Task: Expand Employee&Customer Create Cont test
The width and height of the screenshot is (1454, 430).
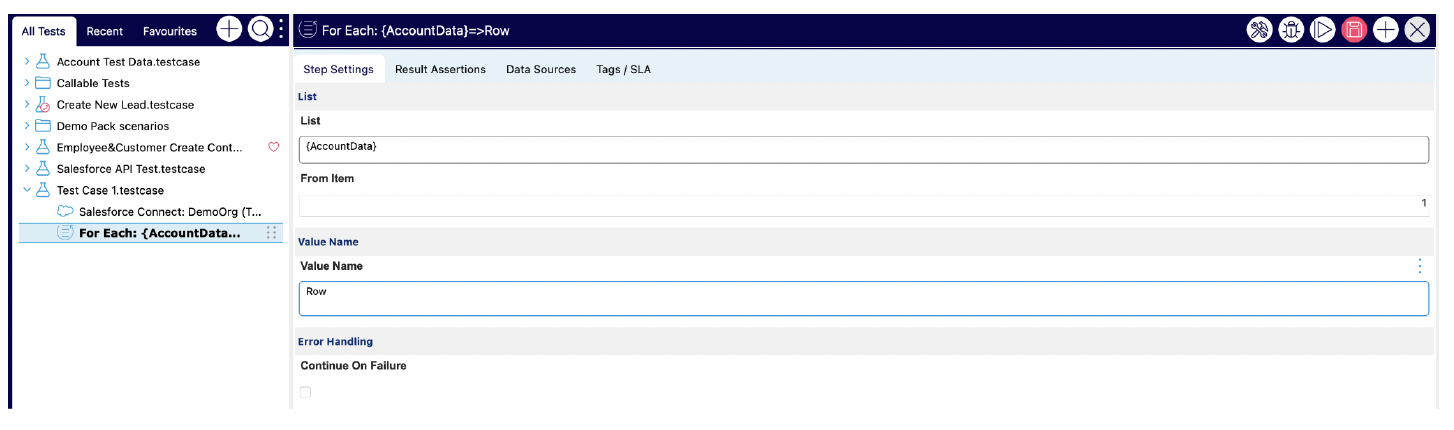Action: 27,147
